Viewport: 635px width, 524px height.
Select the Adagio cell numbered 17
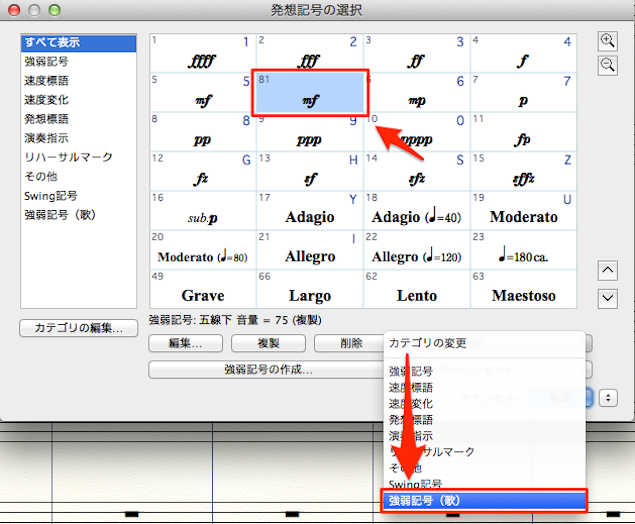tap(310, 211)
